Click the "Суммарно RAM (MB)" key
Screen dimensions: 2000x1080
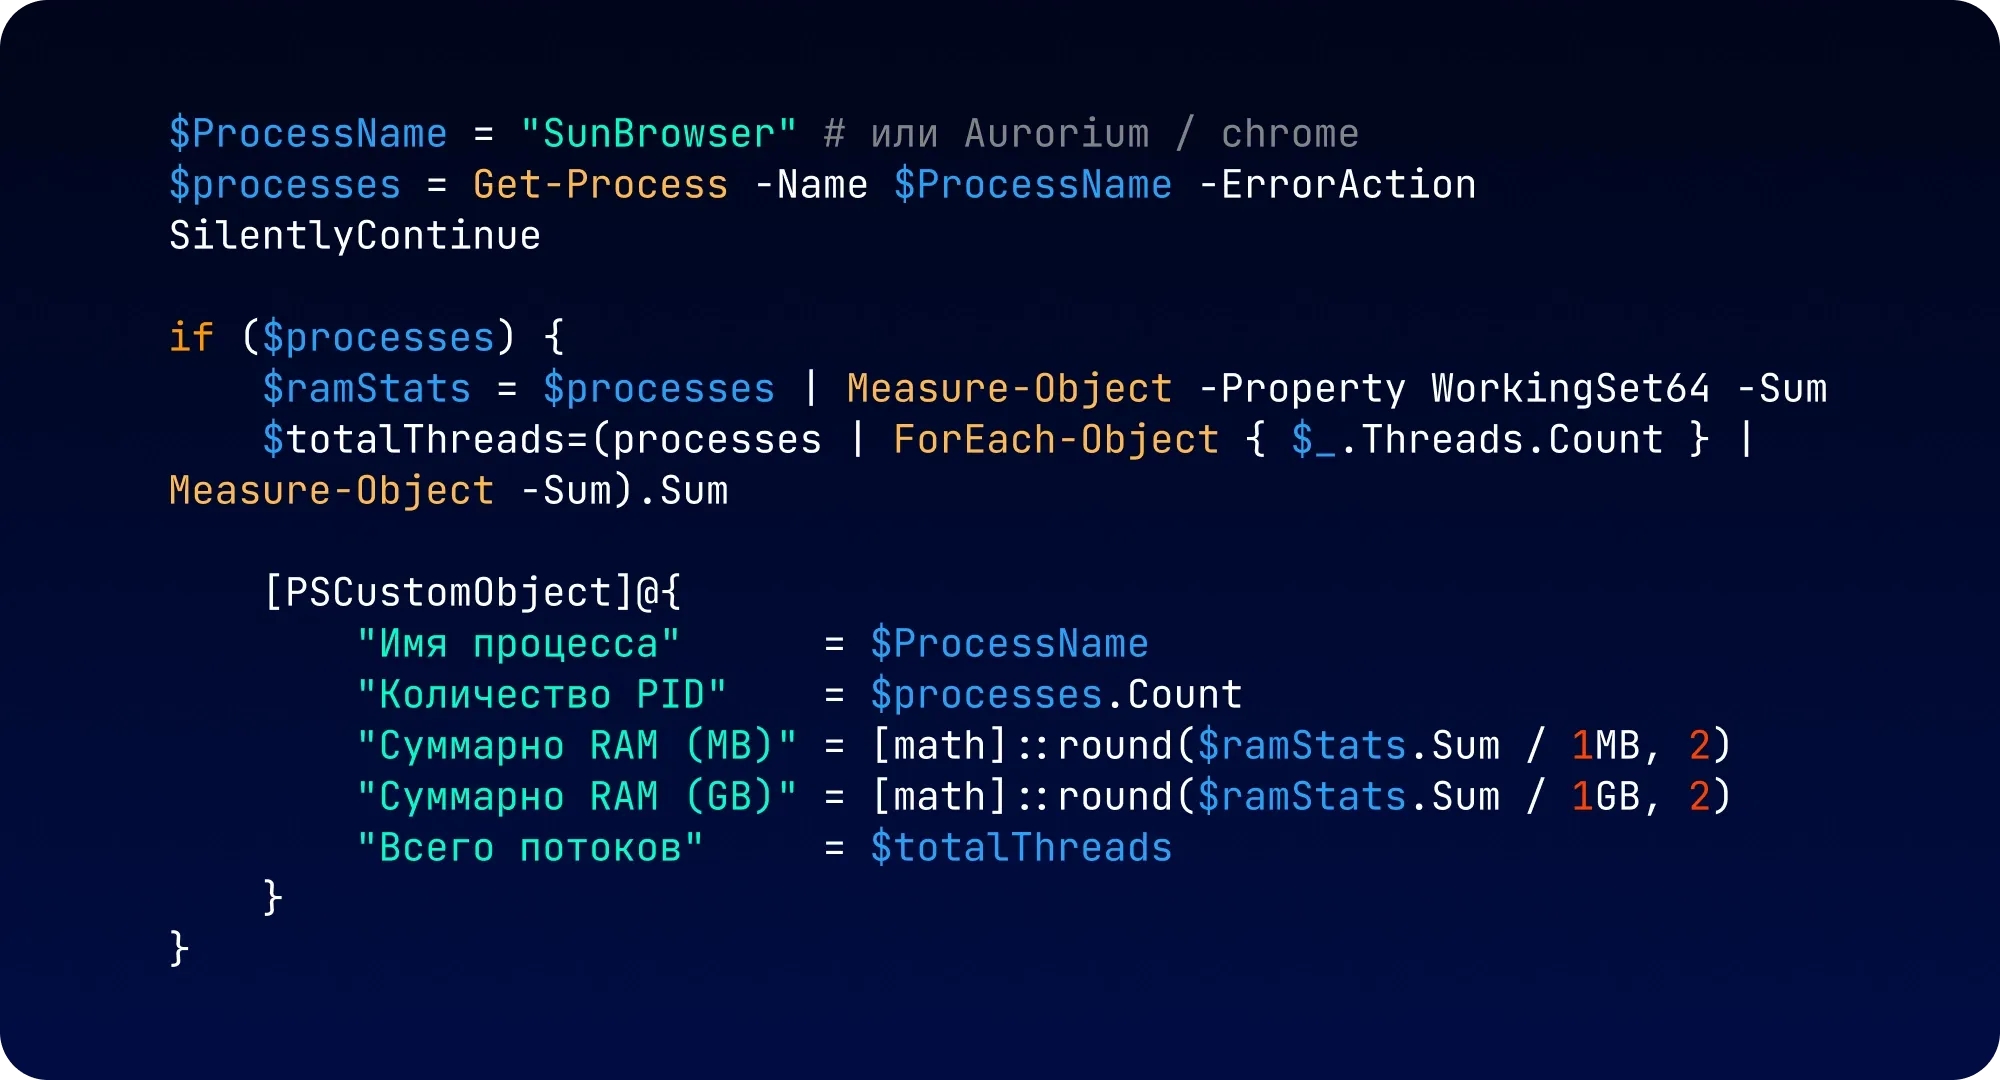pyautogui.click(x=577, y=746)
